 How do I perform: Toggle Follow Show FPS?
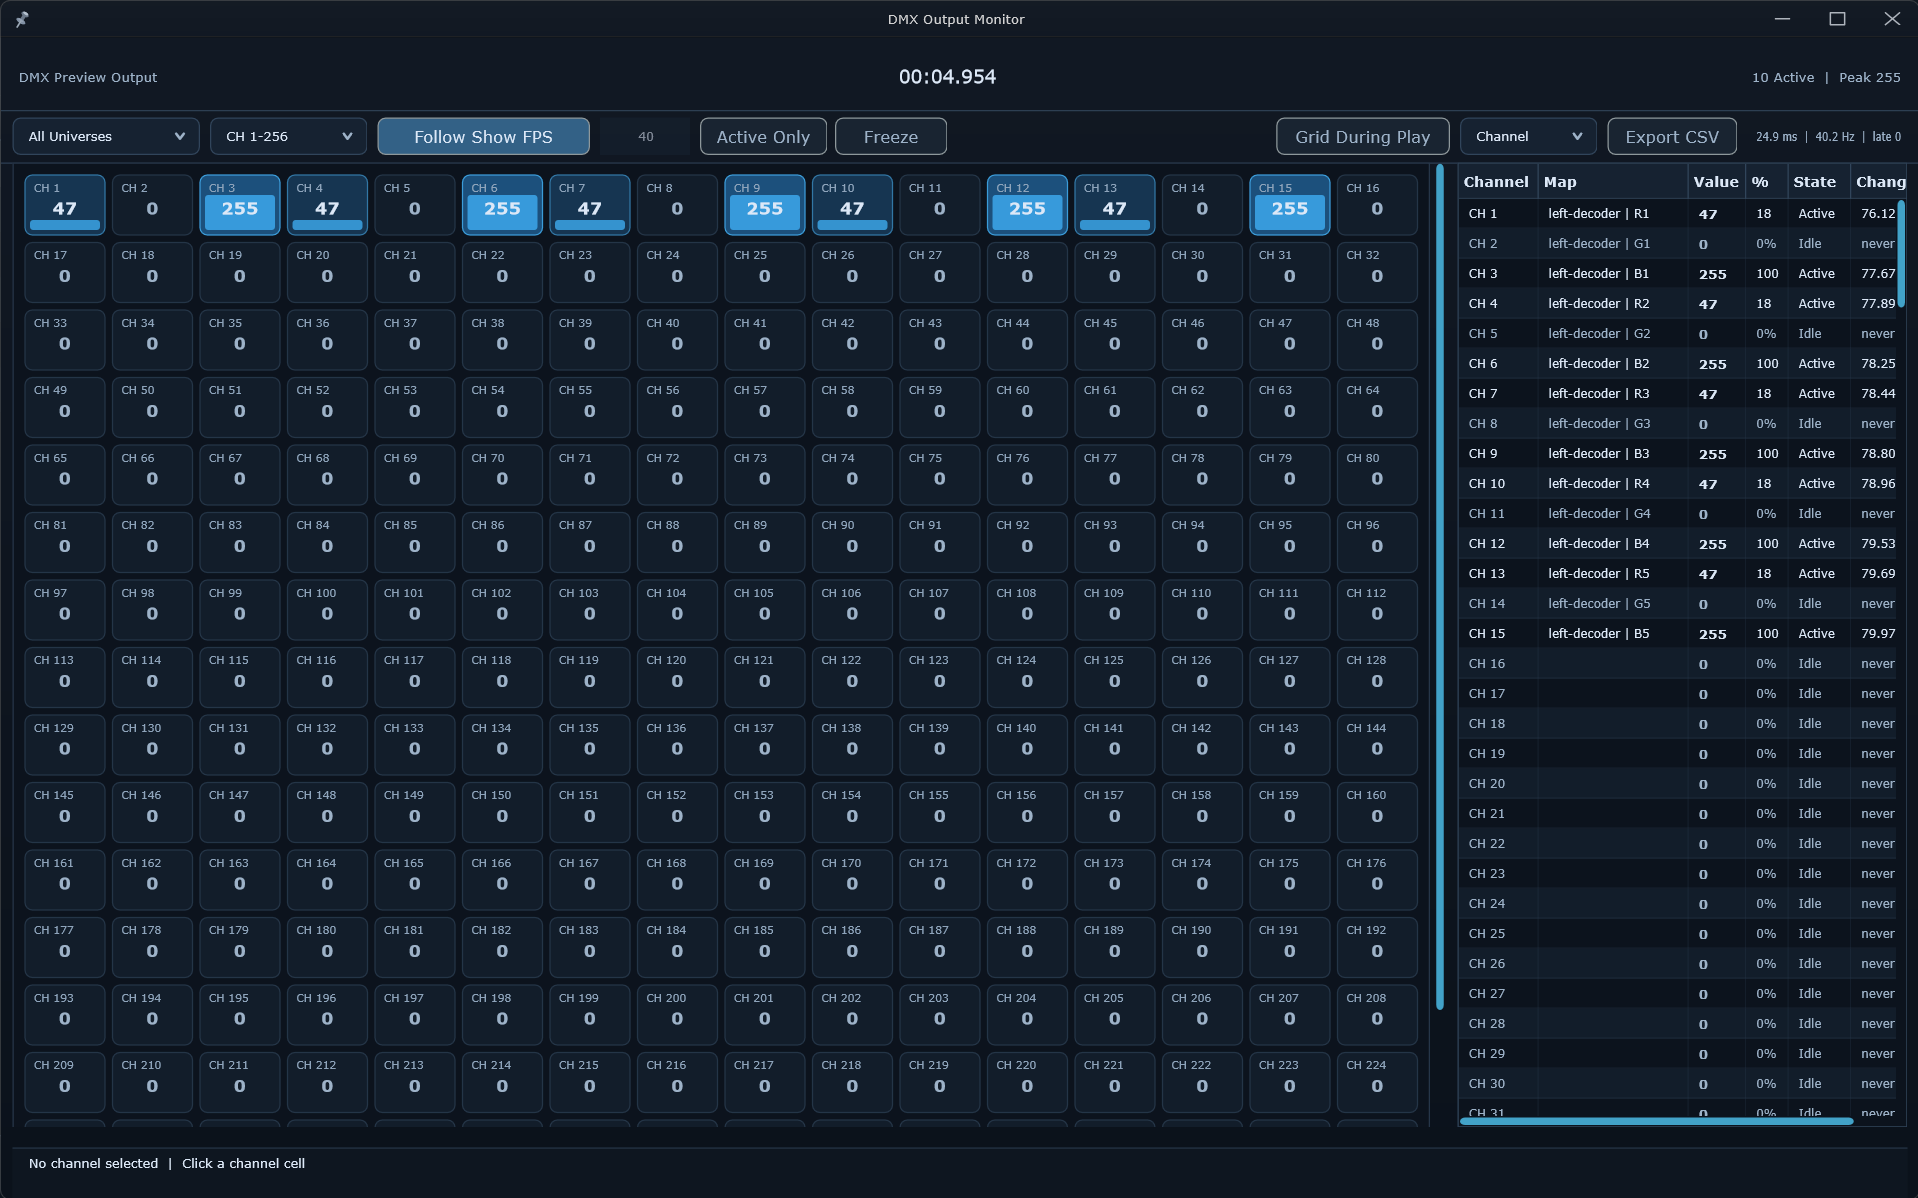(483, 137)
